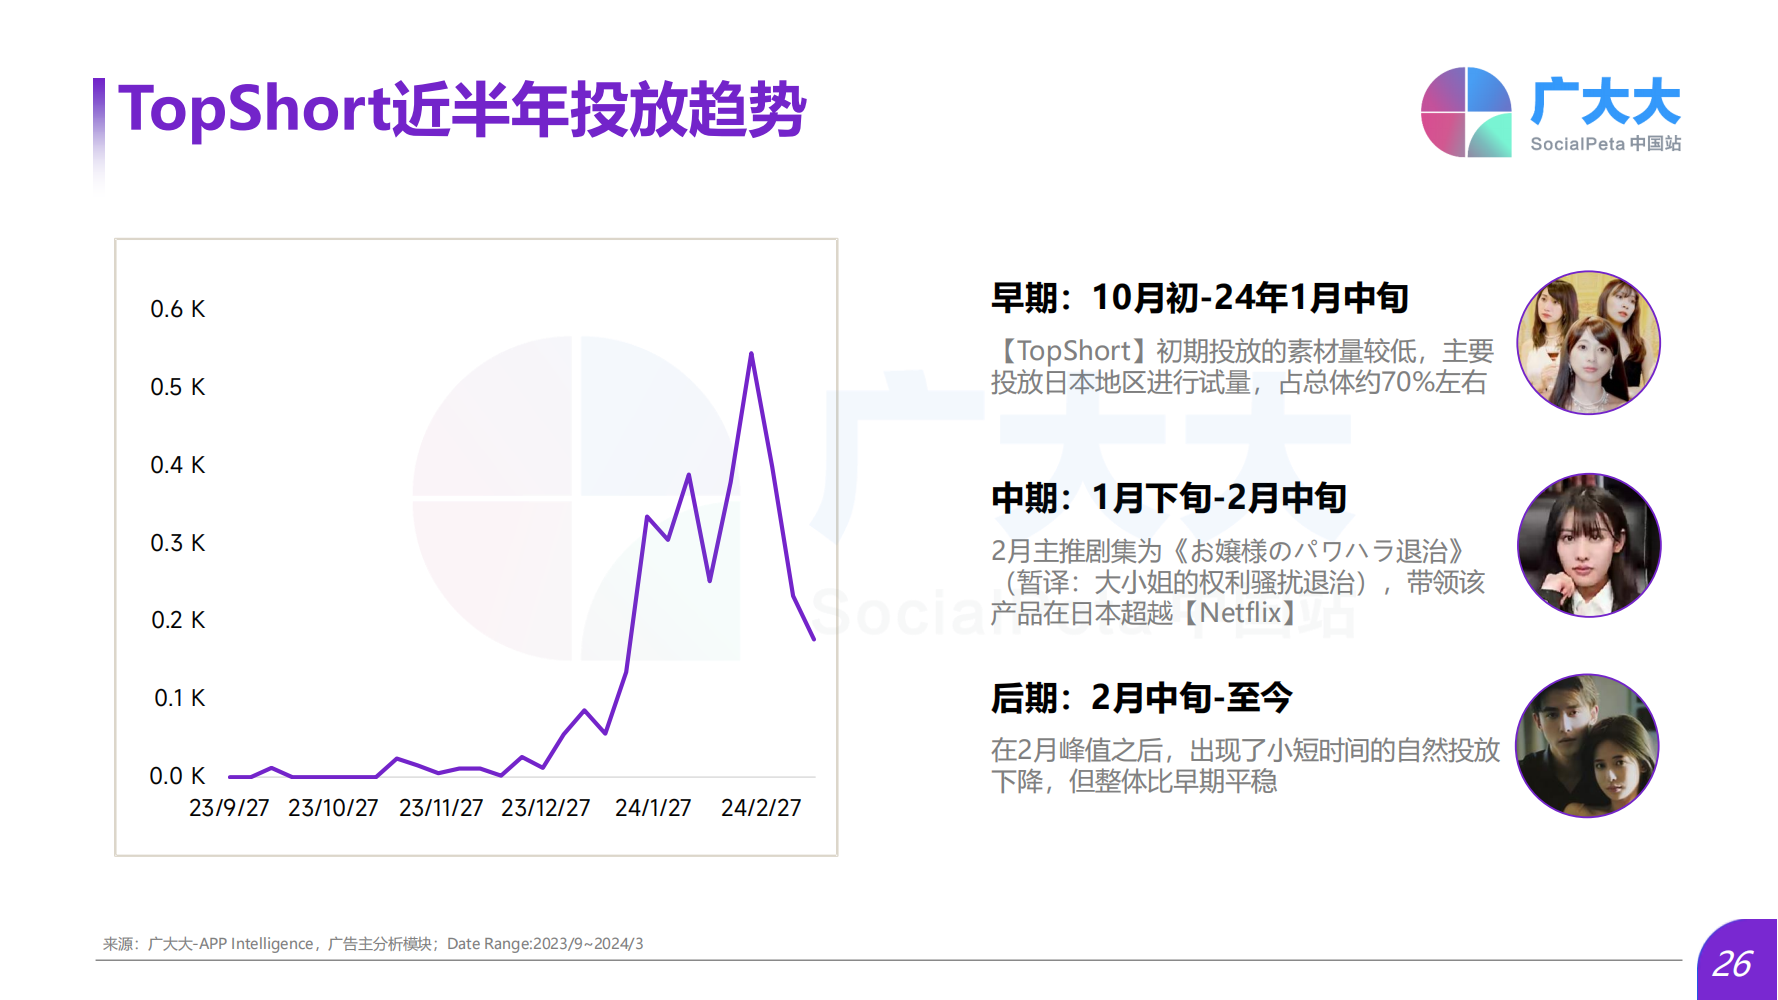Click the blue 广大大 brand wordmark
Screen dimensions: 1778x1000
(1604, 102)
